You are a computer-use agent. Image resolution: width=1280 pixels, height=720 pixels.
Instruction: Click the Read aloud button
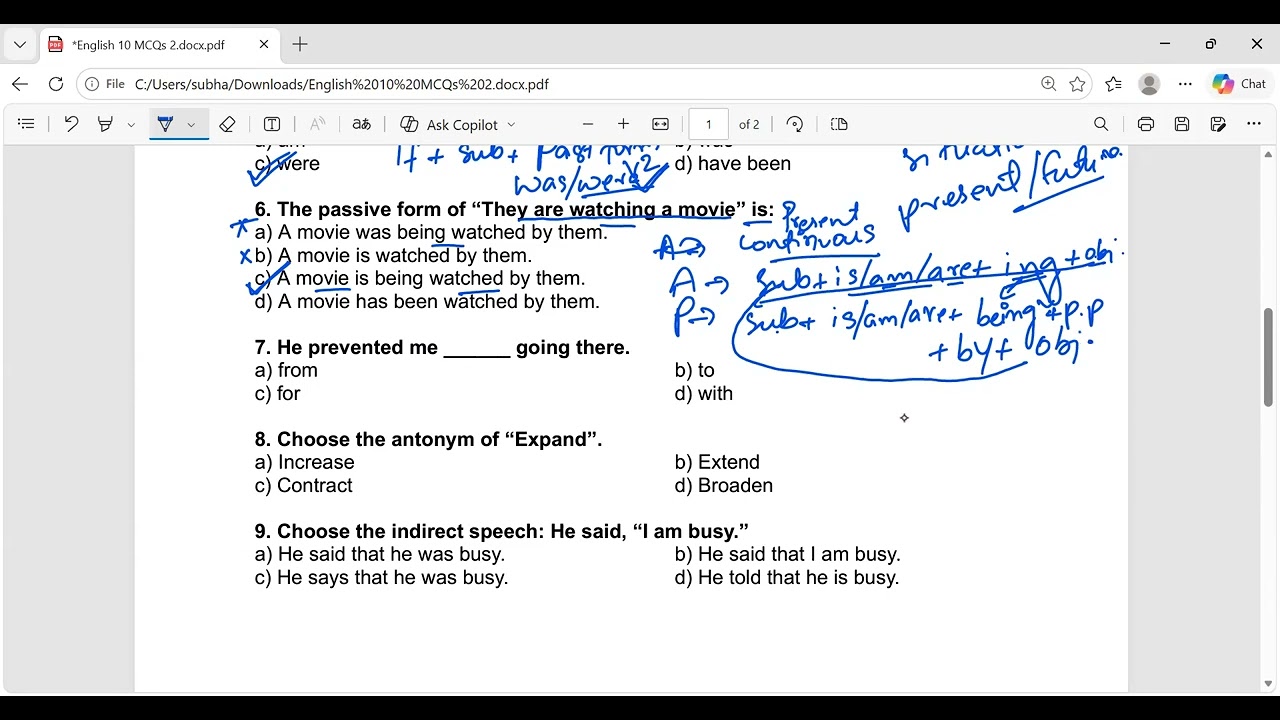317,124
